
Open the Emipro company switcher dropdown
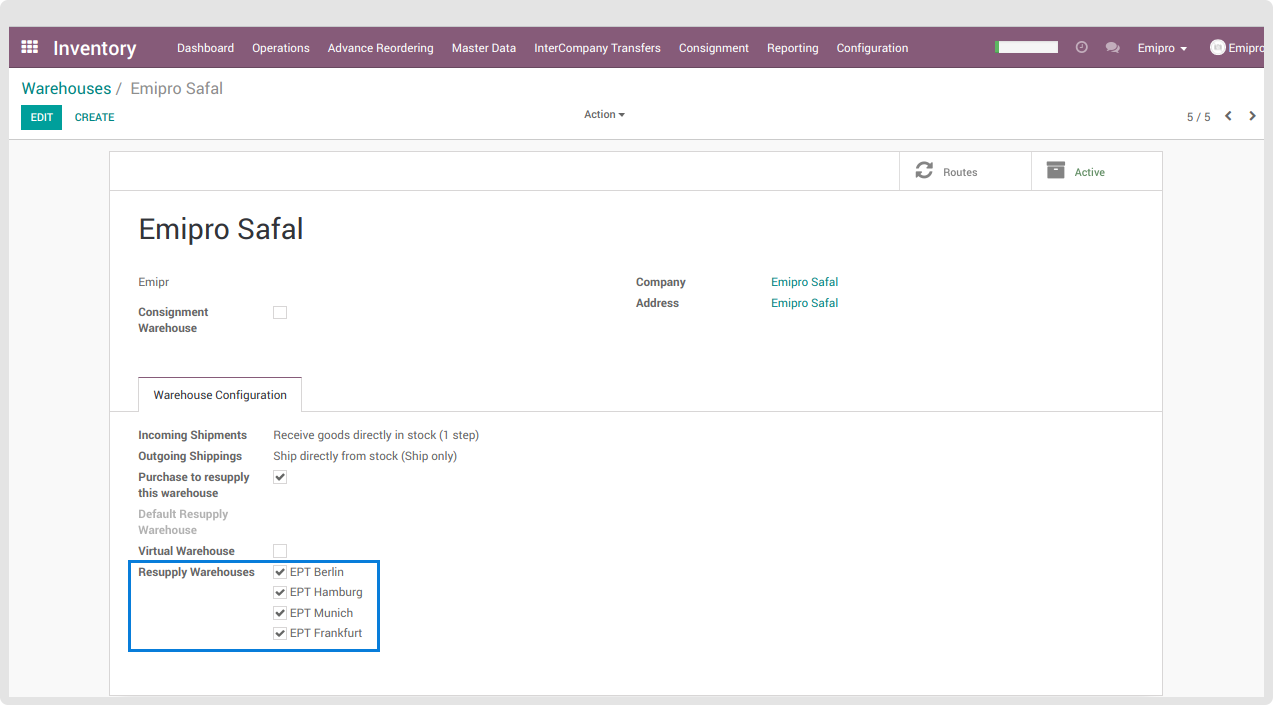(1162, 48)
